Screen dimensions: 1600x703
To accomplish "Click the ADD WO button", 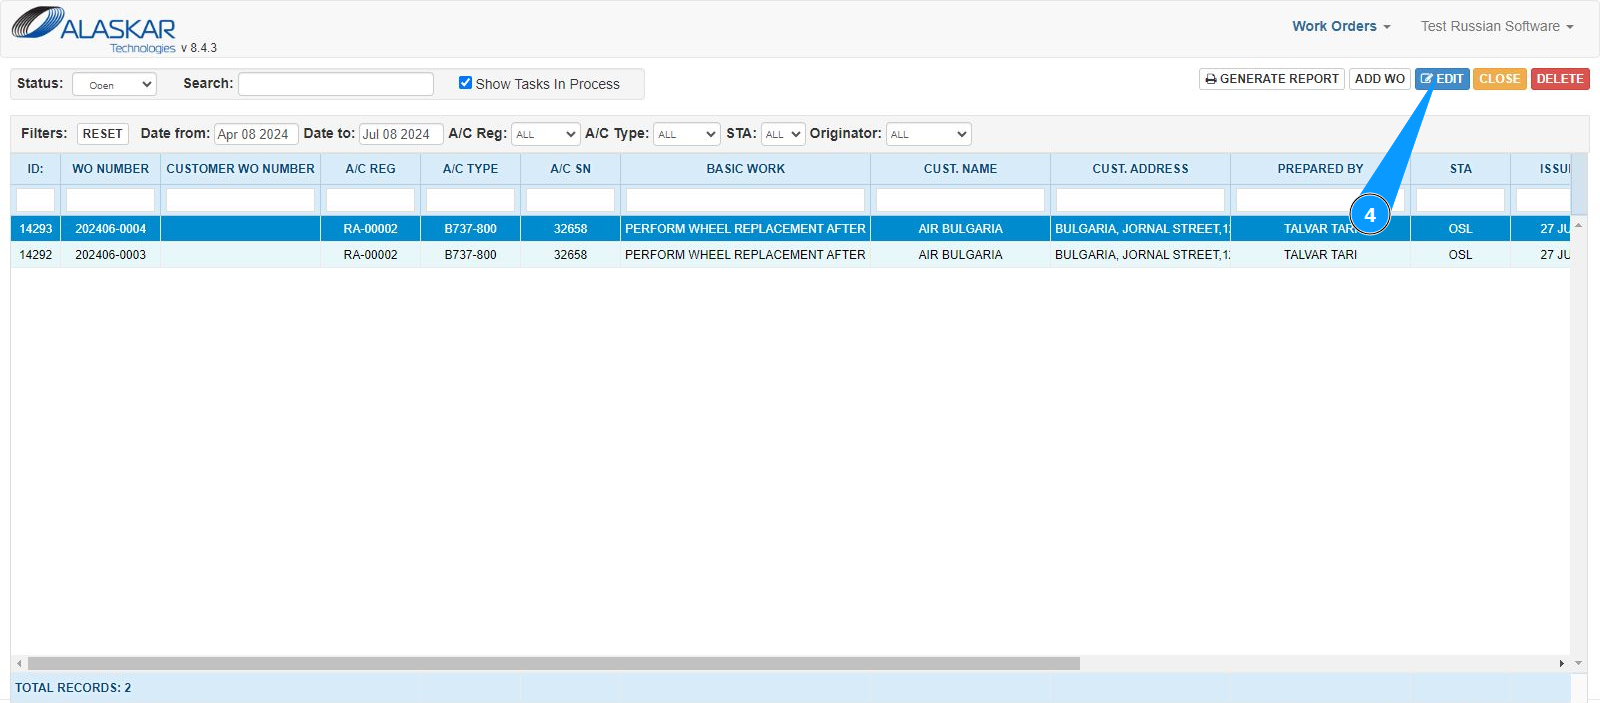I will 1380,79.
